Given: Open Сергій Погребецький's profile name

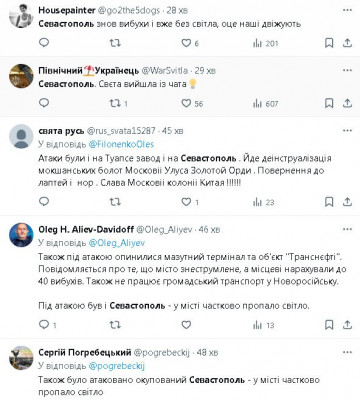Looking at the screenshot, I should pos(85,352).
